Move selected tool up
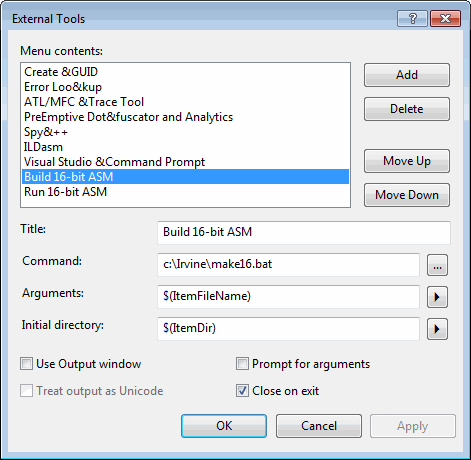The height and width of the screenshot is (460, 471). 407,161
